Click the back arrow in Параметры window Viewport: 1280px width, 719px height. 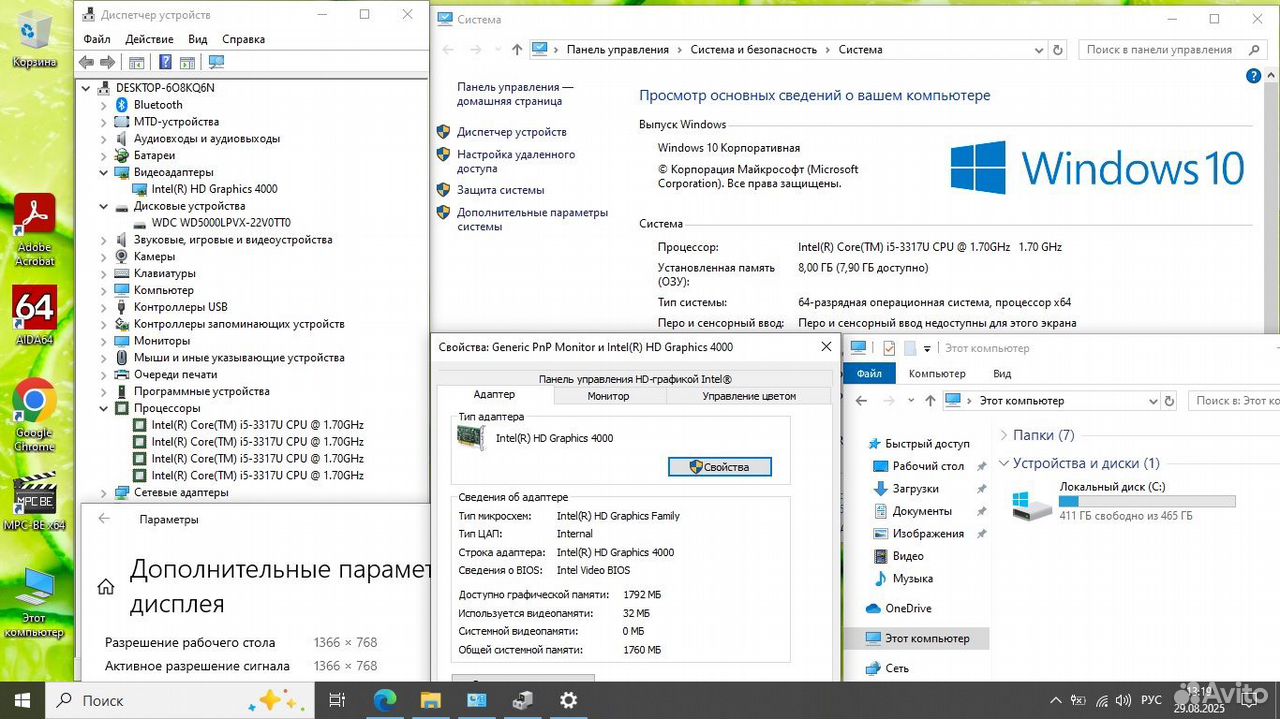click(x=103, y=519)
